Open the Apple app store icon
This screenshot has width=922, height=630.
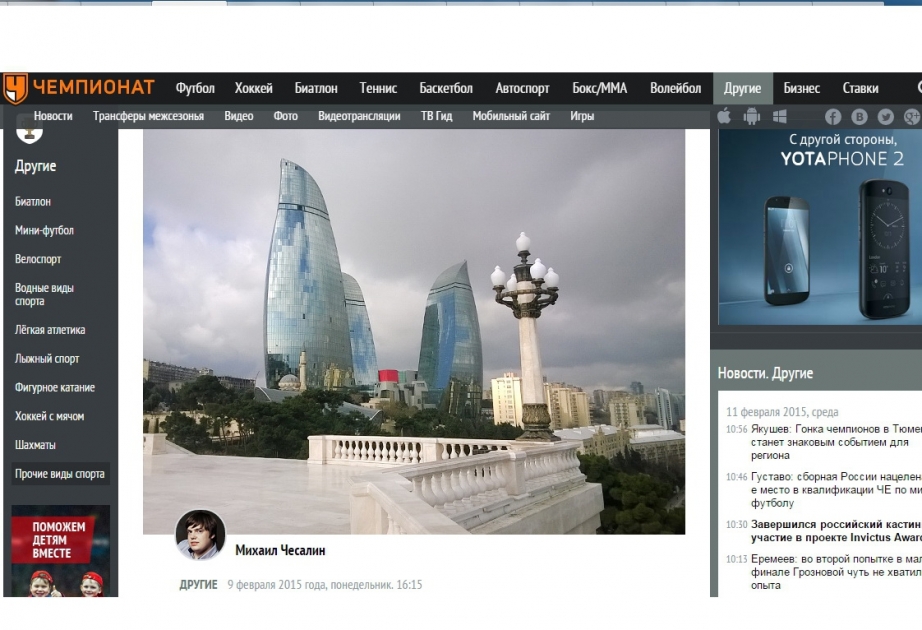pyautogui.click(x=724, y=116)
